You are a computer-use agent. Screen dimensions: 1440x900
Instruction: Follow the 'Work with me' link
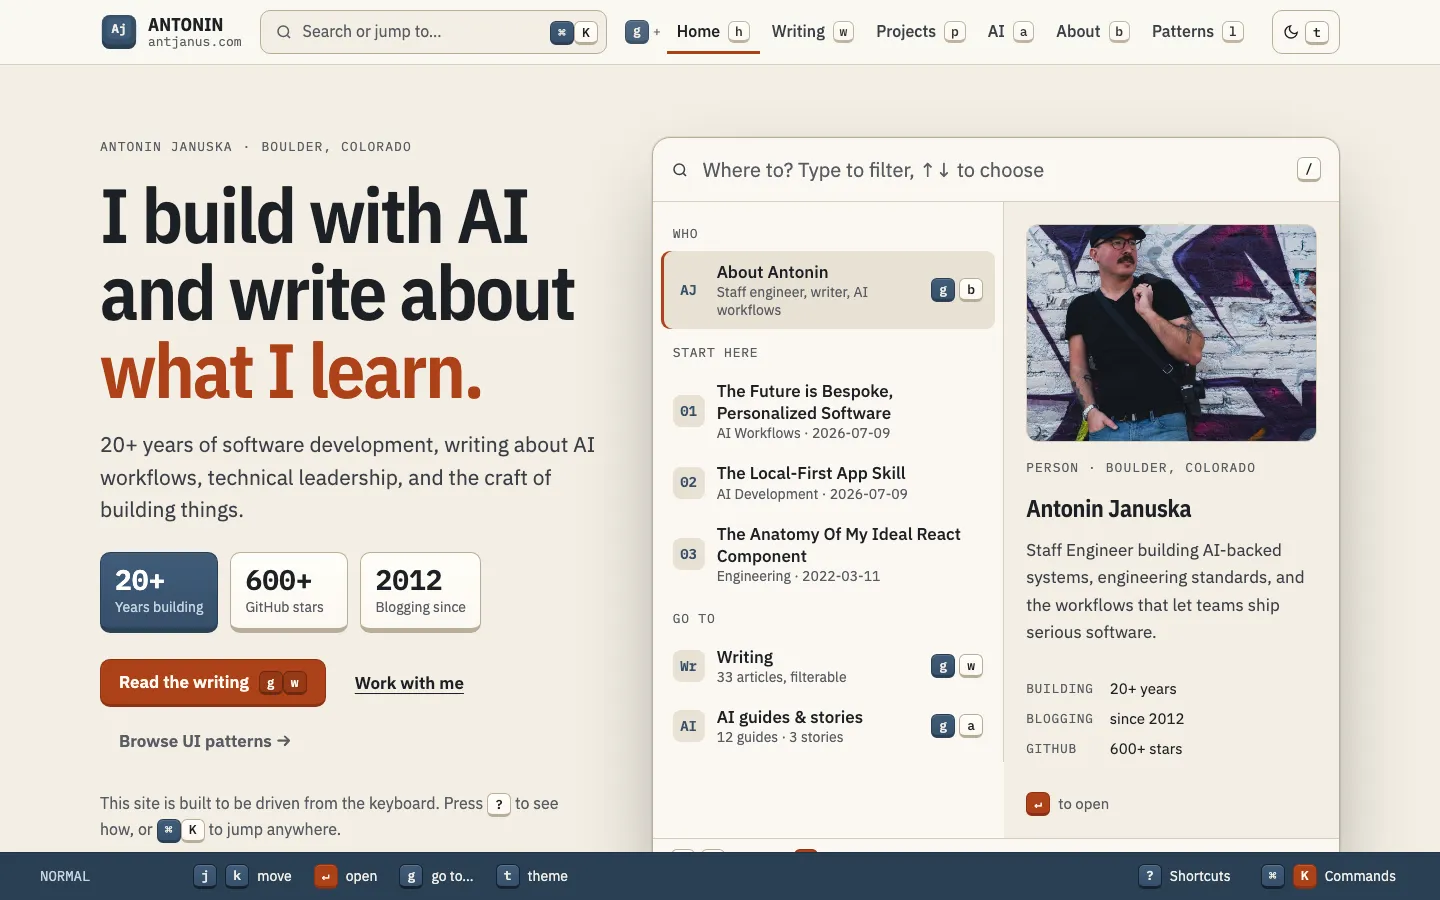[x=409, y=683]
